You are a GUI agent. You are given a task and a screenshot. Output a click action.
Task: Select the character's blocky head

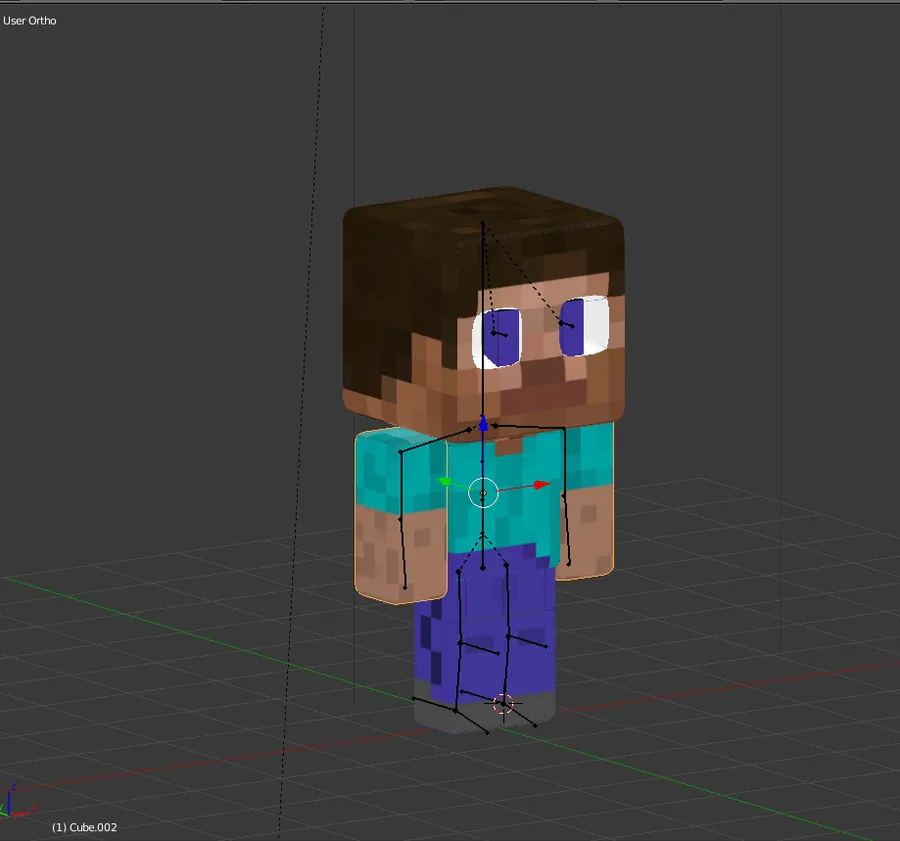tap(483, 313)
